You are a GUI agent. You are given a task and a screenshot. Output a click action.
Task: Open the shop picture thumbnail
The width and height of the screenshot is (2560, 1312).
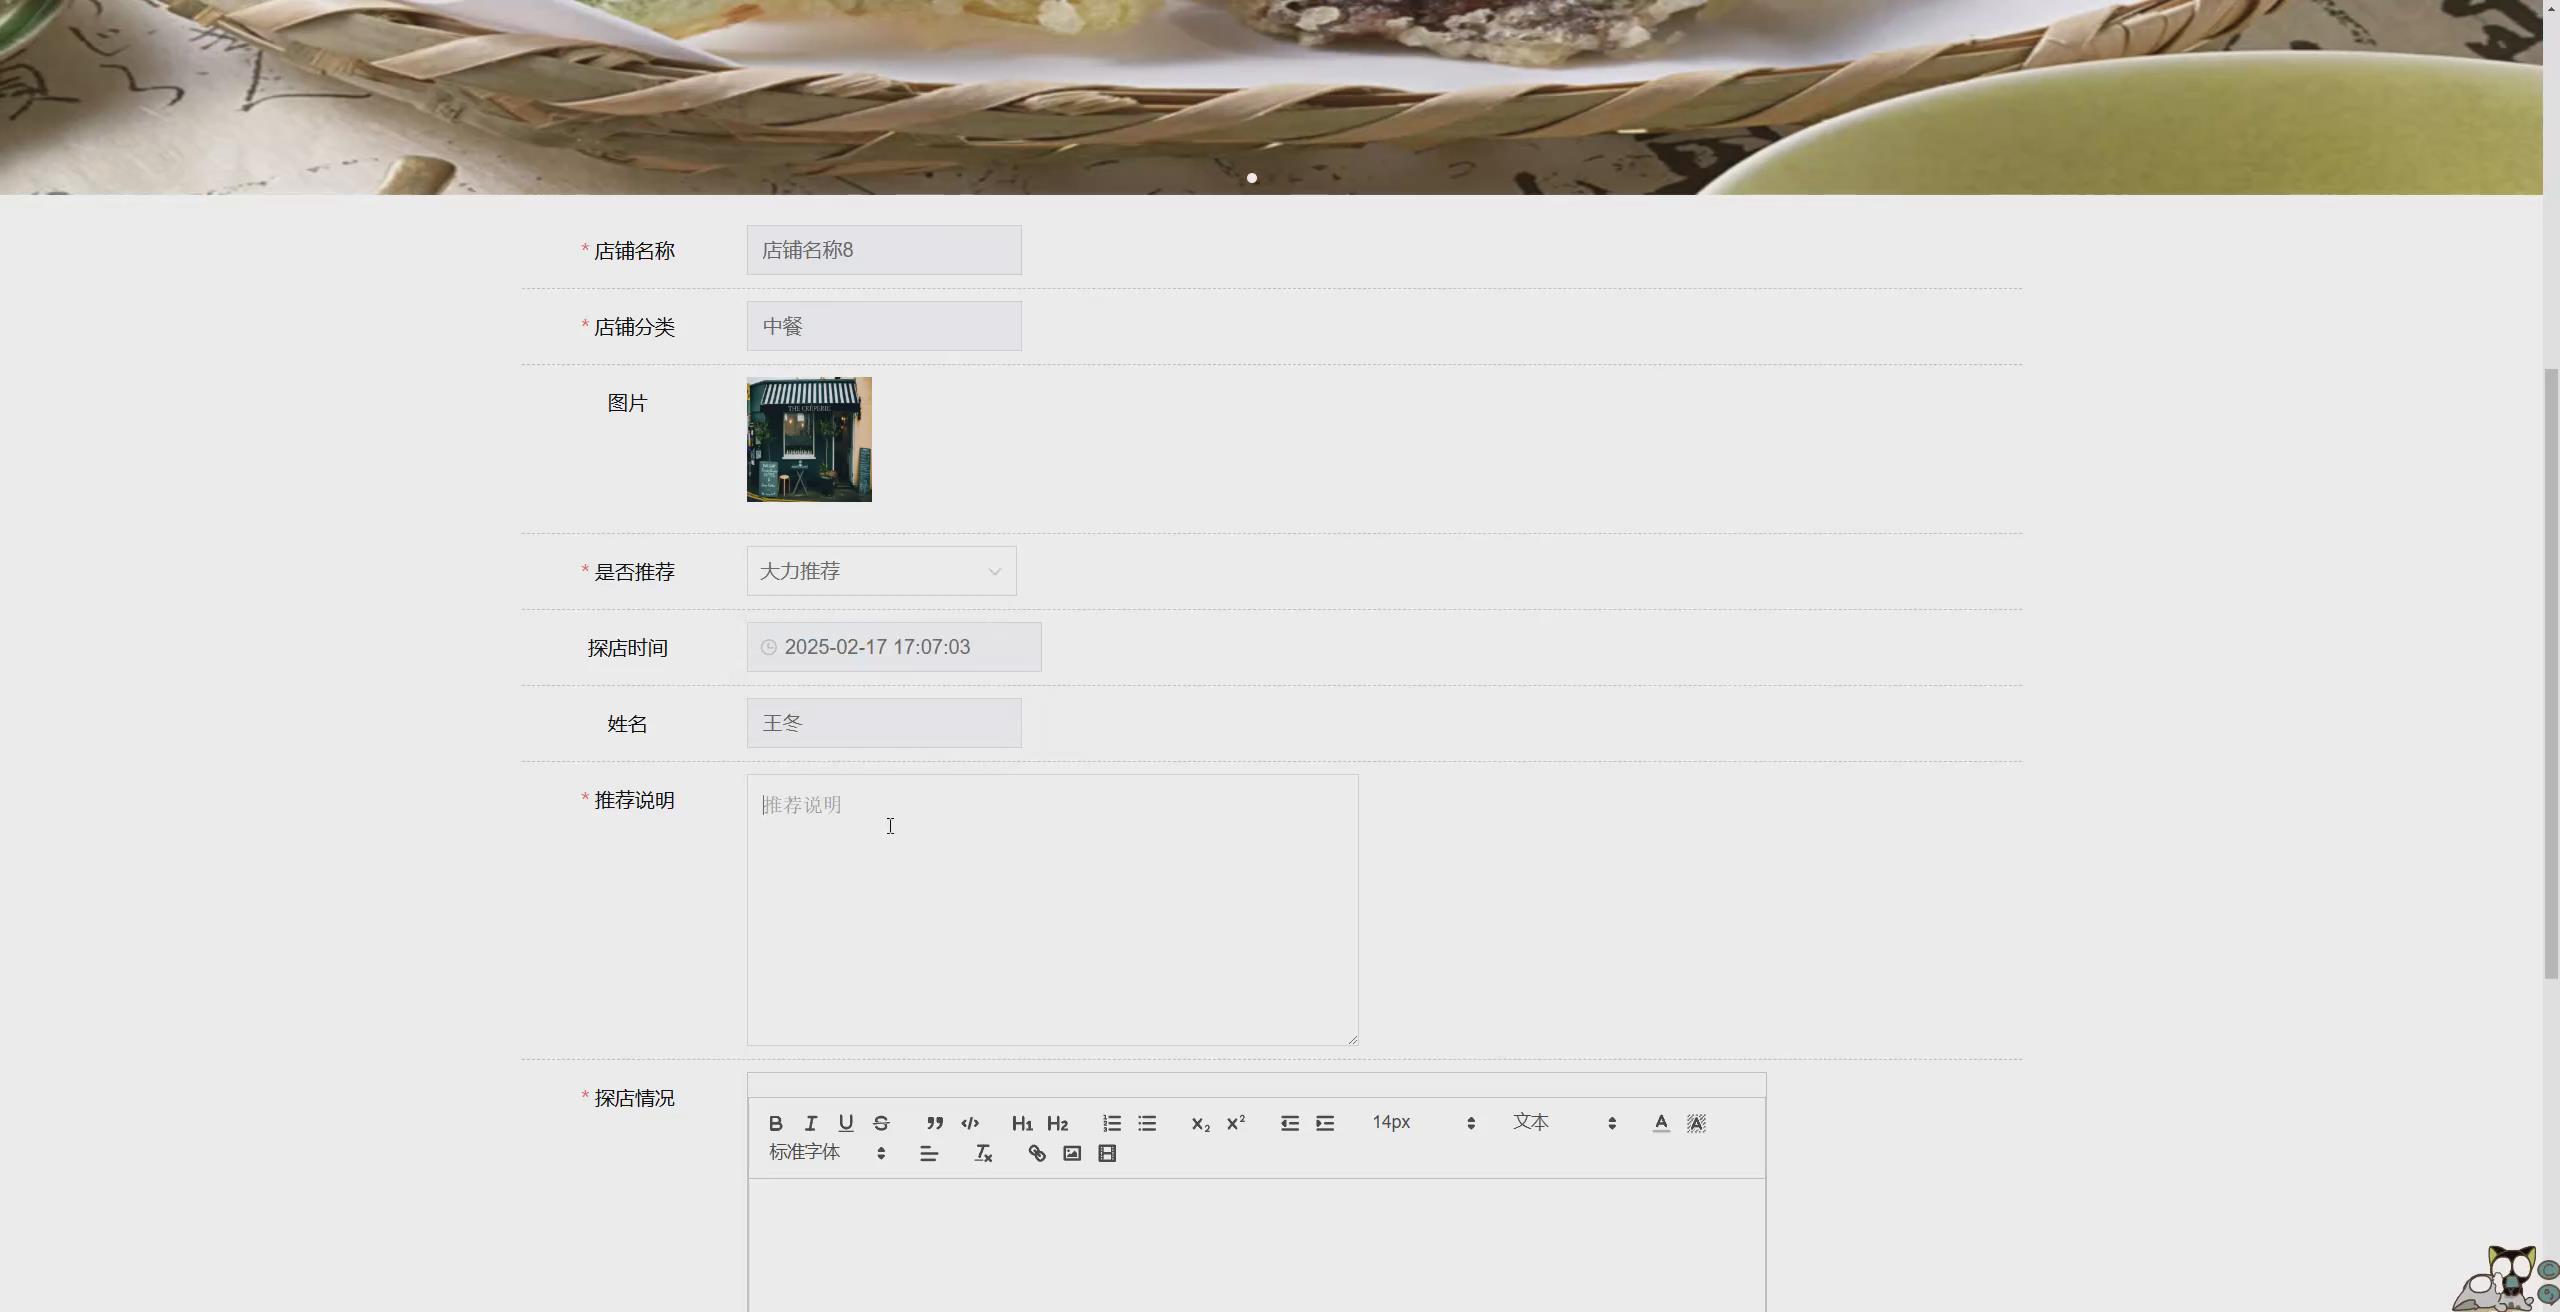coord(809,439)
